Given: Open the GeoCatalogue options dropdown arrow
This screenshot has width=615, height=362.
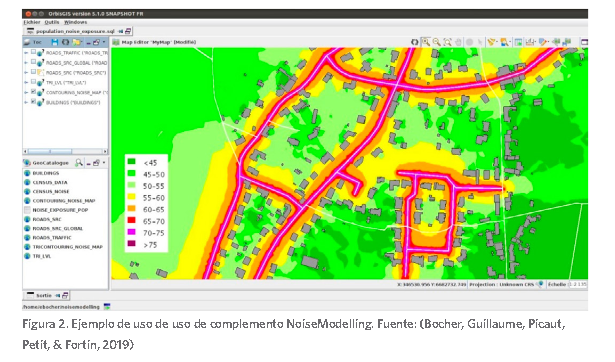Looking at the screenshot, I should [x=104, y=162].
